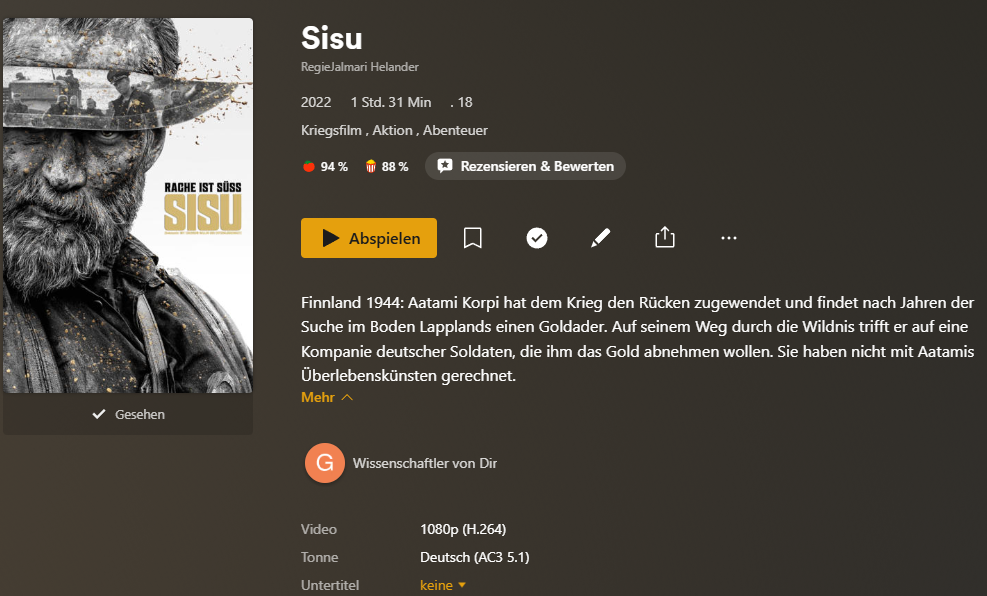Toggle the Gesehen checkmark under poster
Screen dimensions: 987x596
(x=128, y=414)
